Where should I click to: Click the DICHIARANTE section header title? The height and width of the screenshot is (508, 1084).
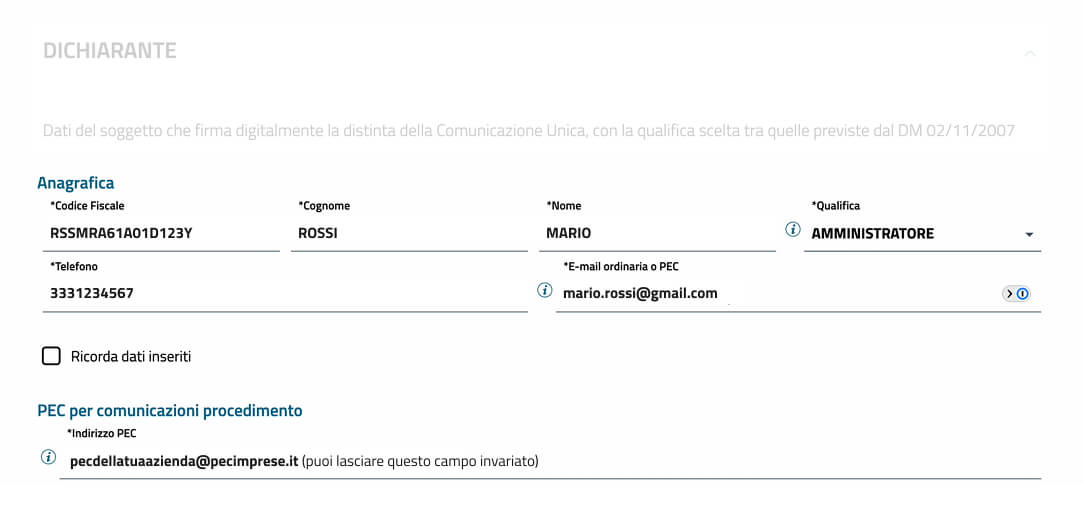click(x=110, y=51)
